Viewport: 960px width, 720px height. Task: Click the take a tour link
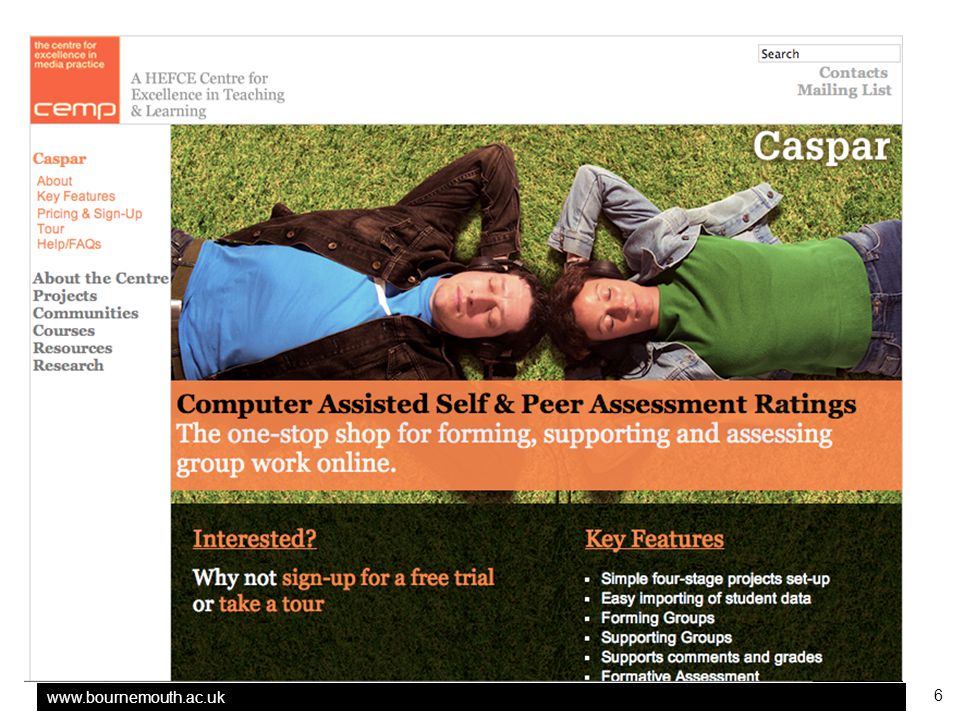pos(271,604)
